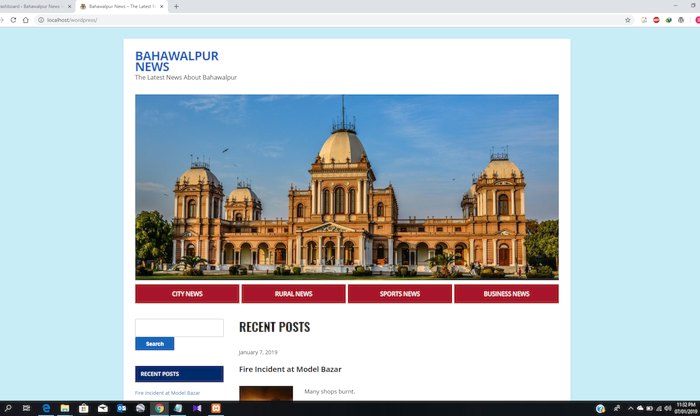Click the RECENT POSTS main heading
The height and width of the screenshot is (416, 700).
pyautogui.click(x=275, y=327)
